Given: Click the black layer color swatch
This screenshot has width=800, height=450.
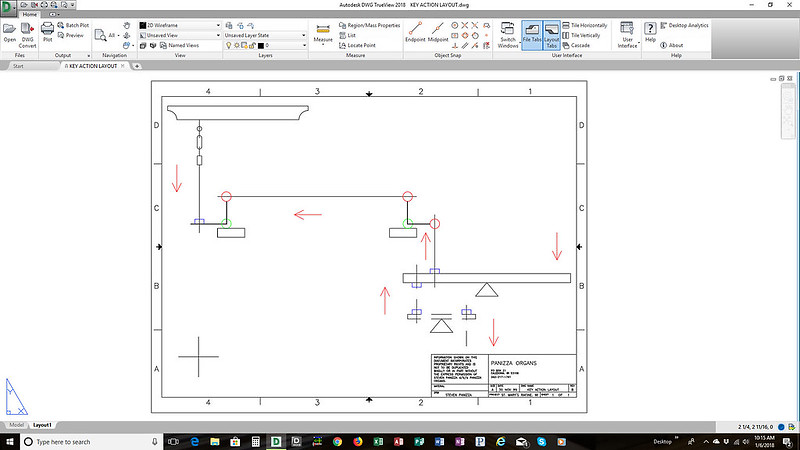Looking at the screenshot, I should point(261,45).
